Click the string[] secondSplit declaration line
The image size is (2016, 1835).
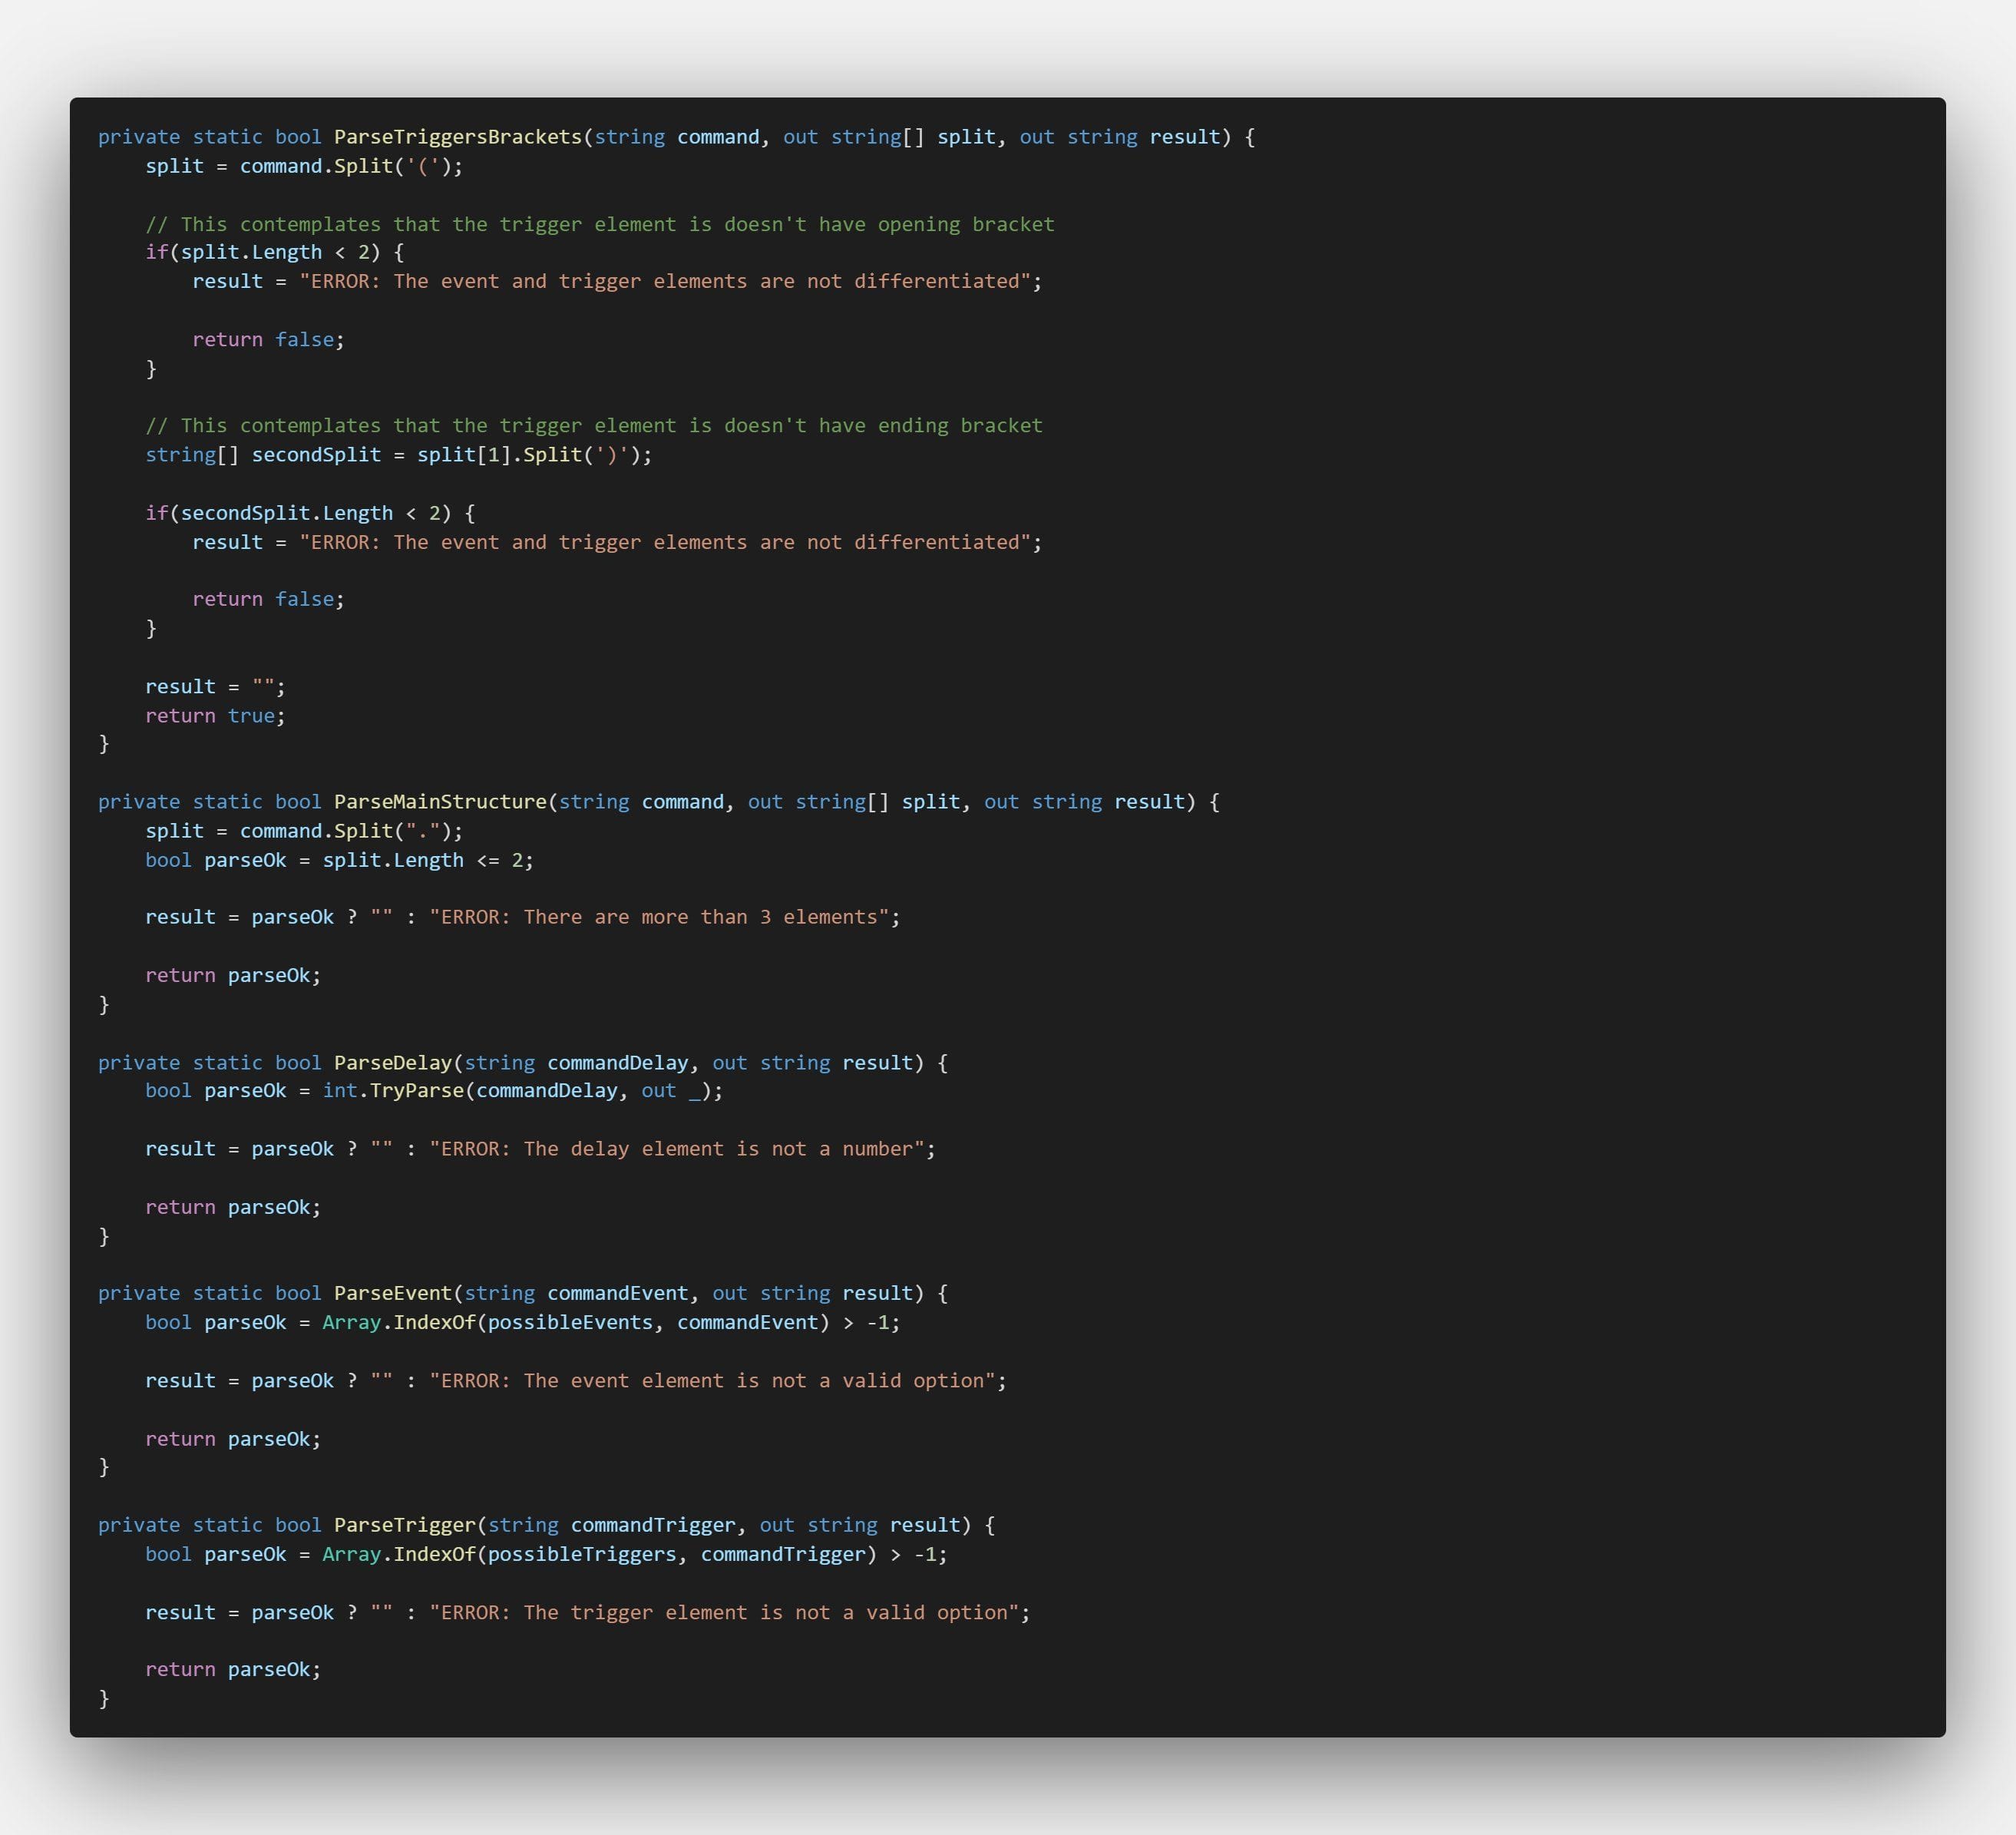[x=398, y=455]
